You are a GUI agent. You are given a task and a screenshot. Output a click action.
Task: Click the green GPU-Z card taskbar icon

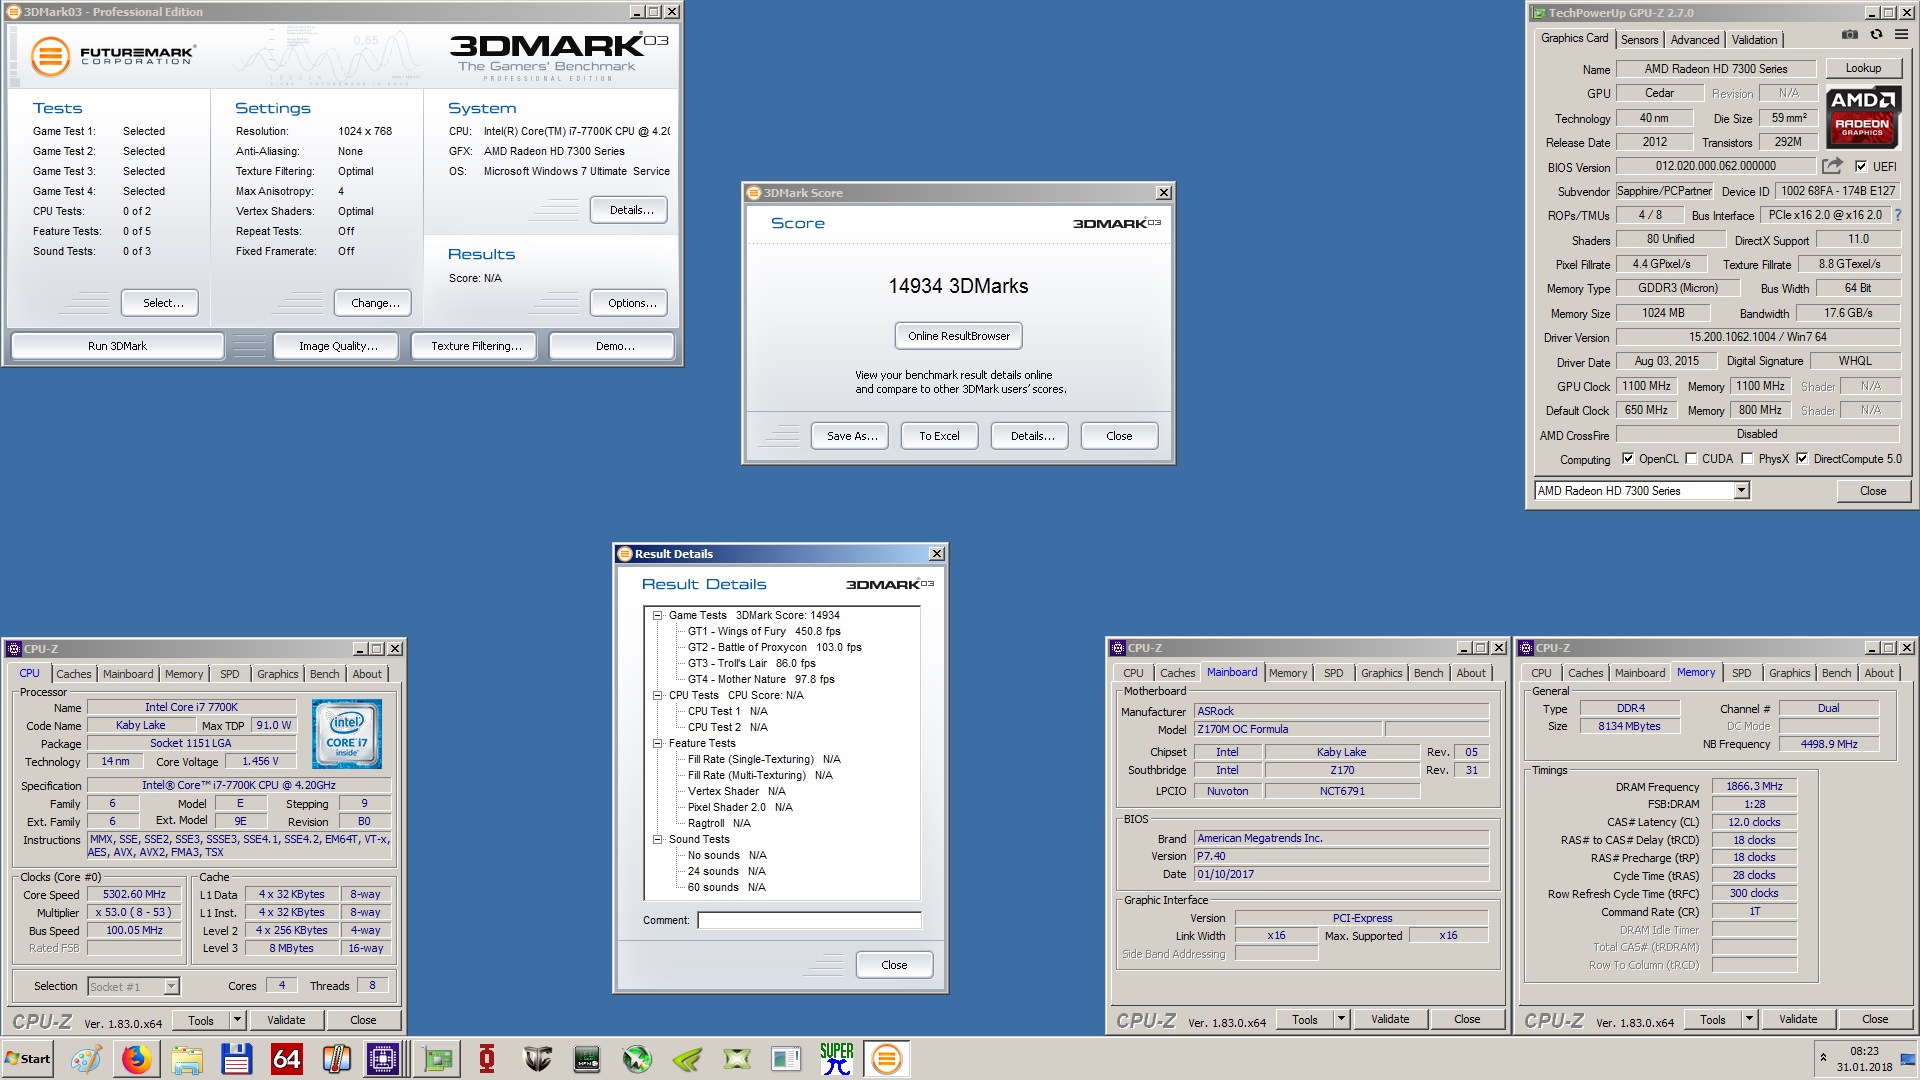437,1059
